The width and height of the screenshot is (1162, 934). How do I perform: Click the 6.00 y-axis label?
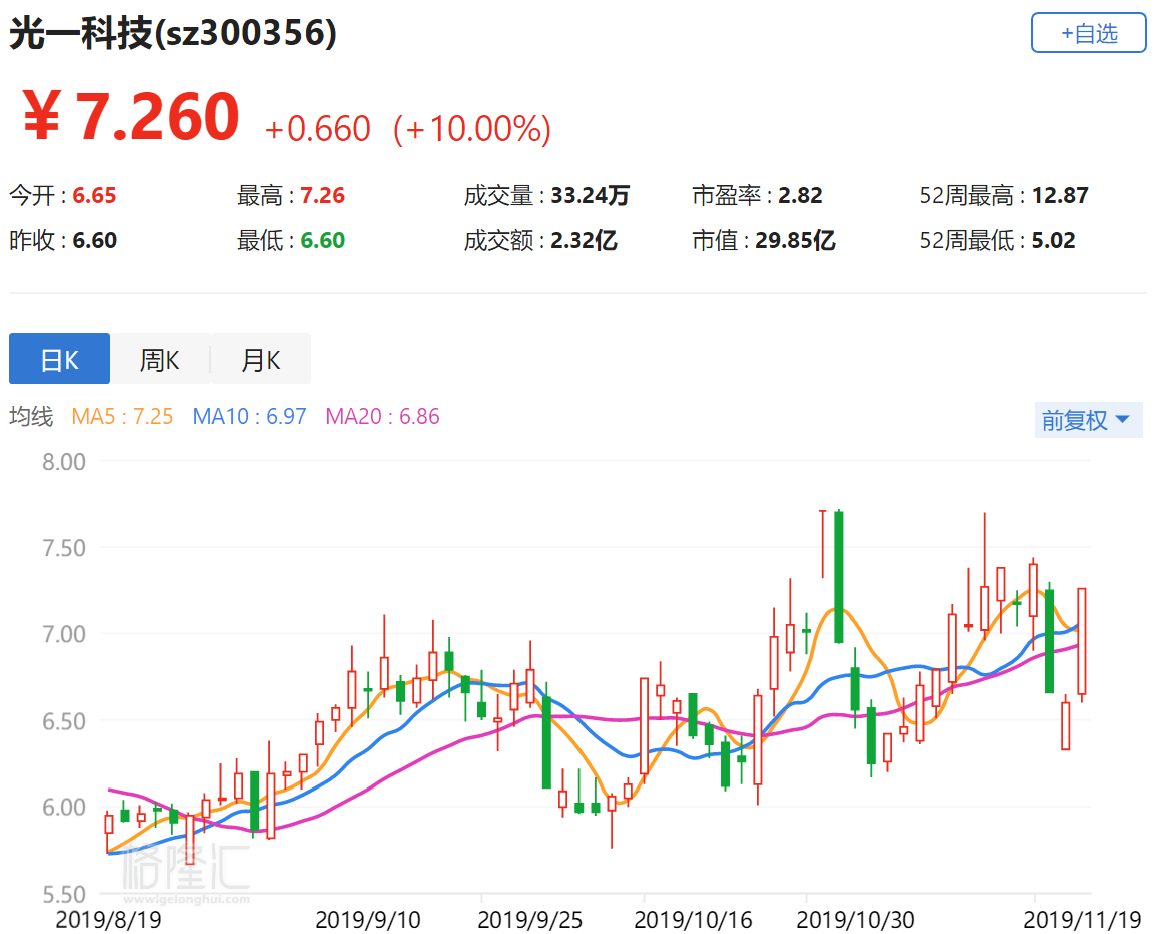pyautogui.click(x=64, y=807)
